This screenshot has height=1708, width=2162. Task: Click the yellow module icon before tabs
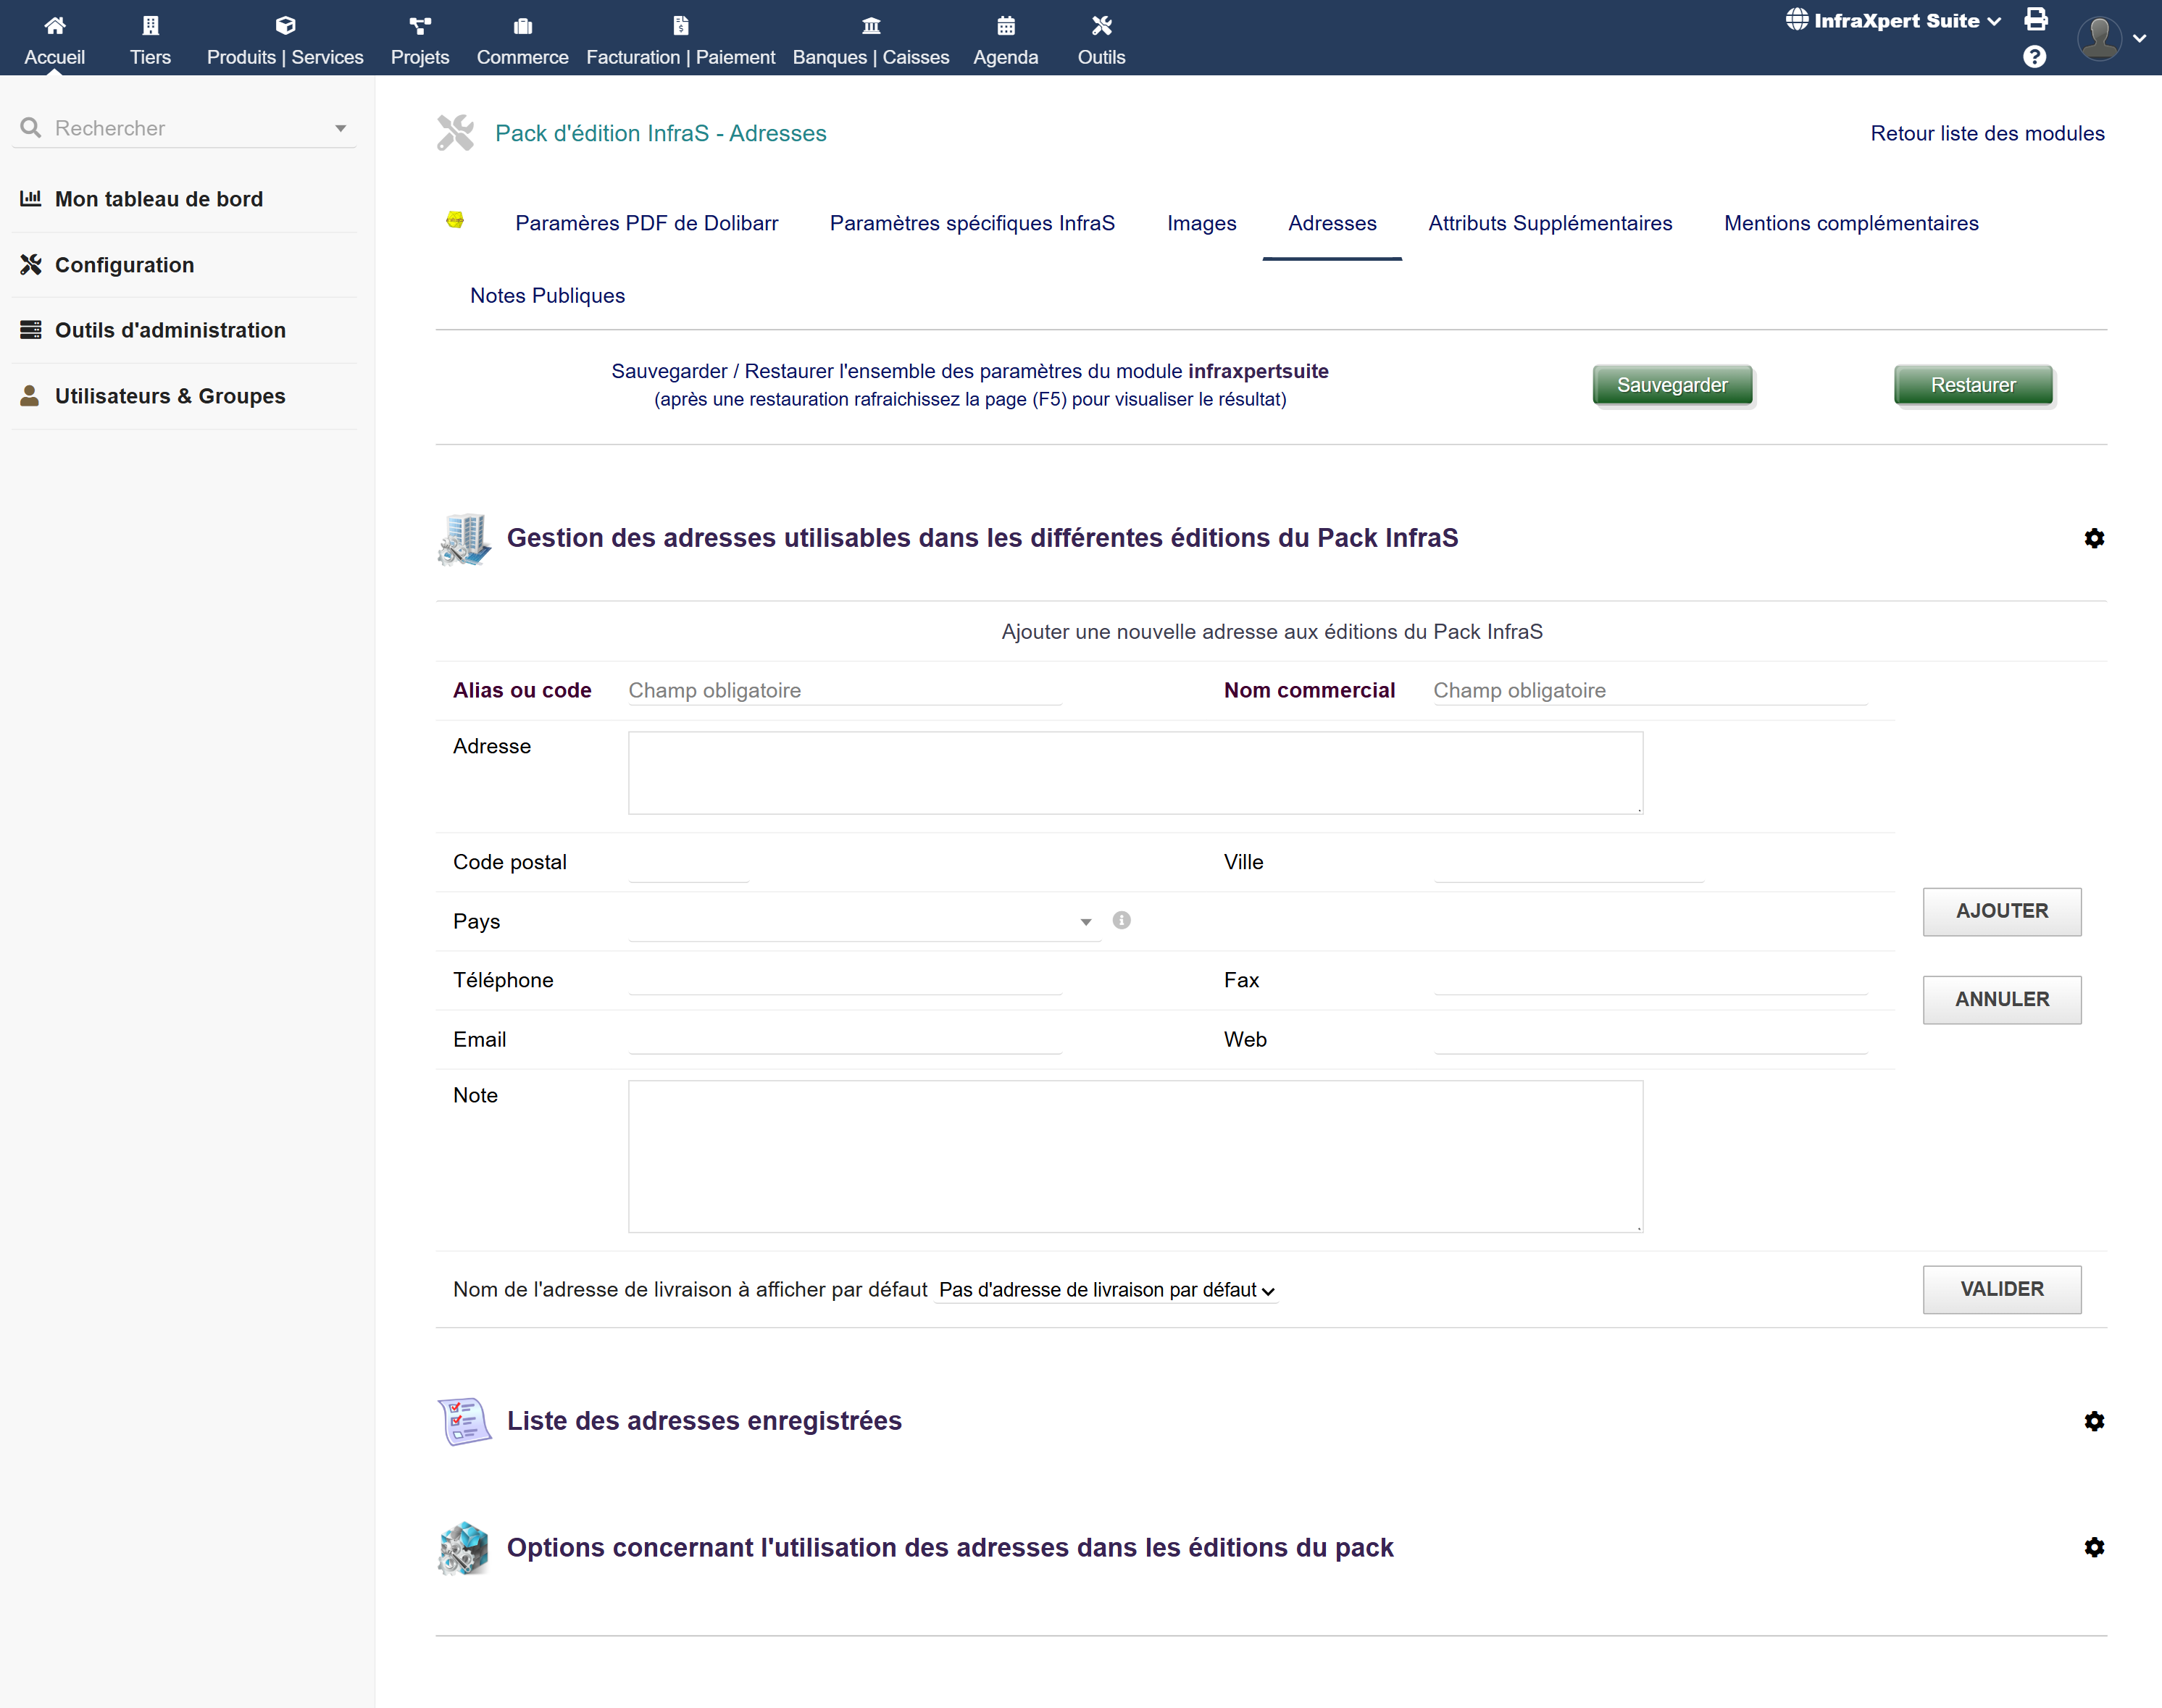(x=455, y=221)
